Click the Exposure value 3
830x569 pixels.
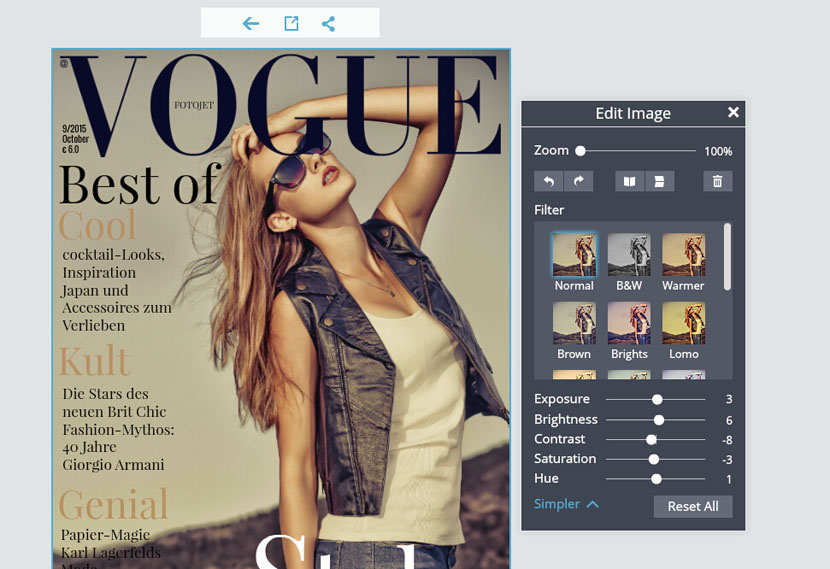[729, 399]
